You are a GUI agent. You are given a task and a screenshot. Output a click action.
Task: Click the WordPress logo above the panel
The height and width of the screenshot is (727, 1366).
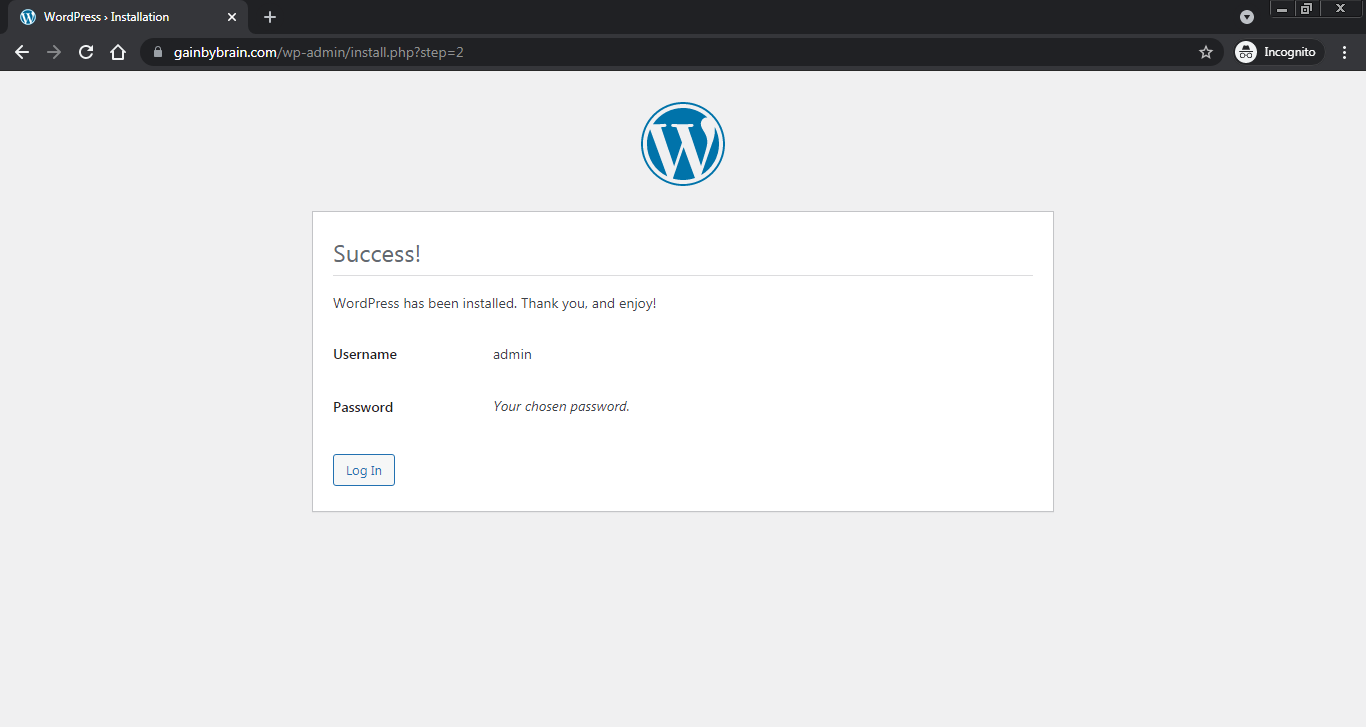tap(683, 144)
